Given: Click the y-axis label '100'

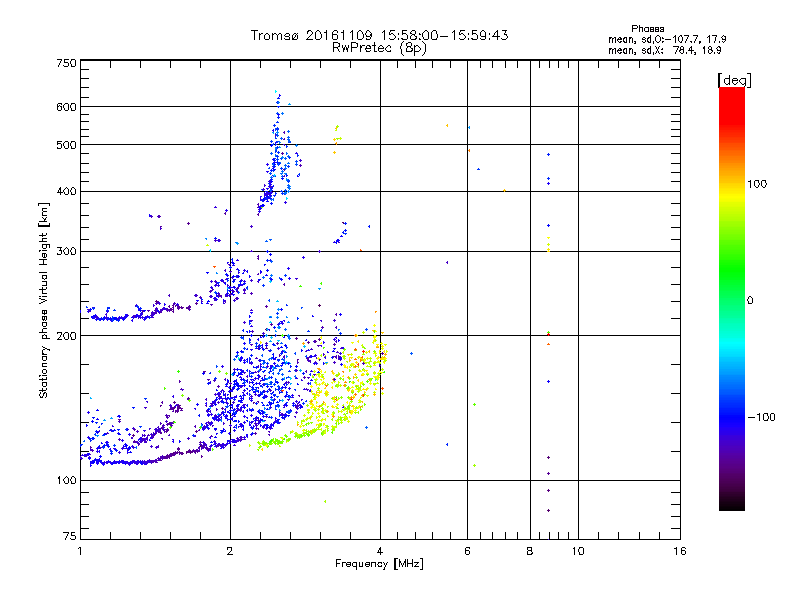Looking at the screenshot, I should point(66,481).
